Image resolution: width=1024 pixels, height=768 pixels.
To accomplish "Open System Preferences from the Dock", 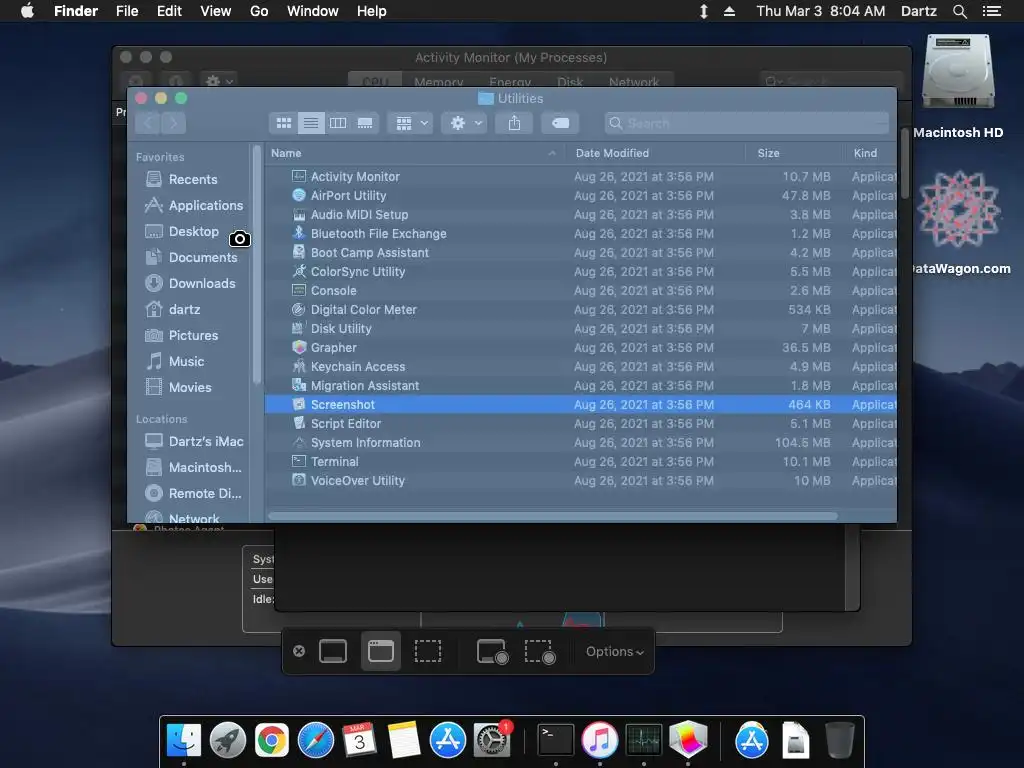I will tap(491, 740).
